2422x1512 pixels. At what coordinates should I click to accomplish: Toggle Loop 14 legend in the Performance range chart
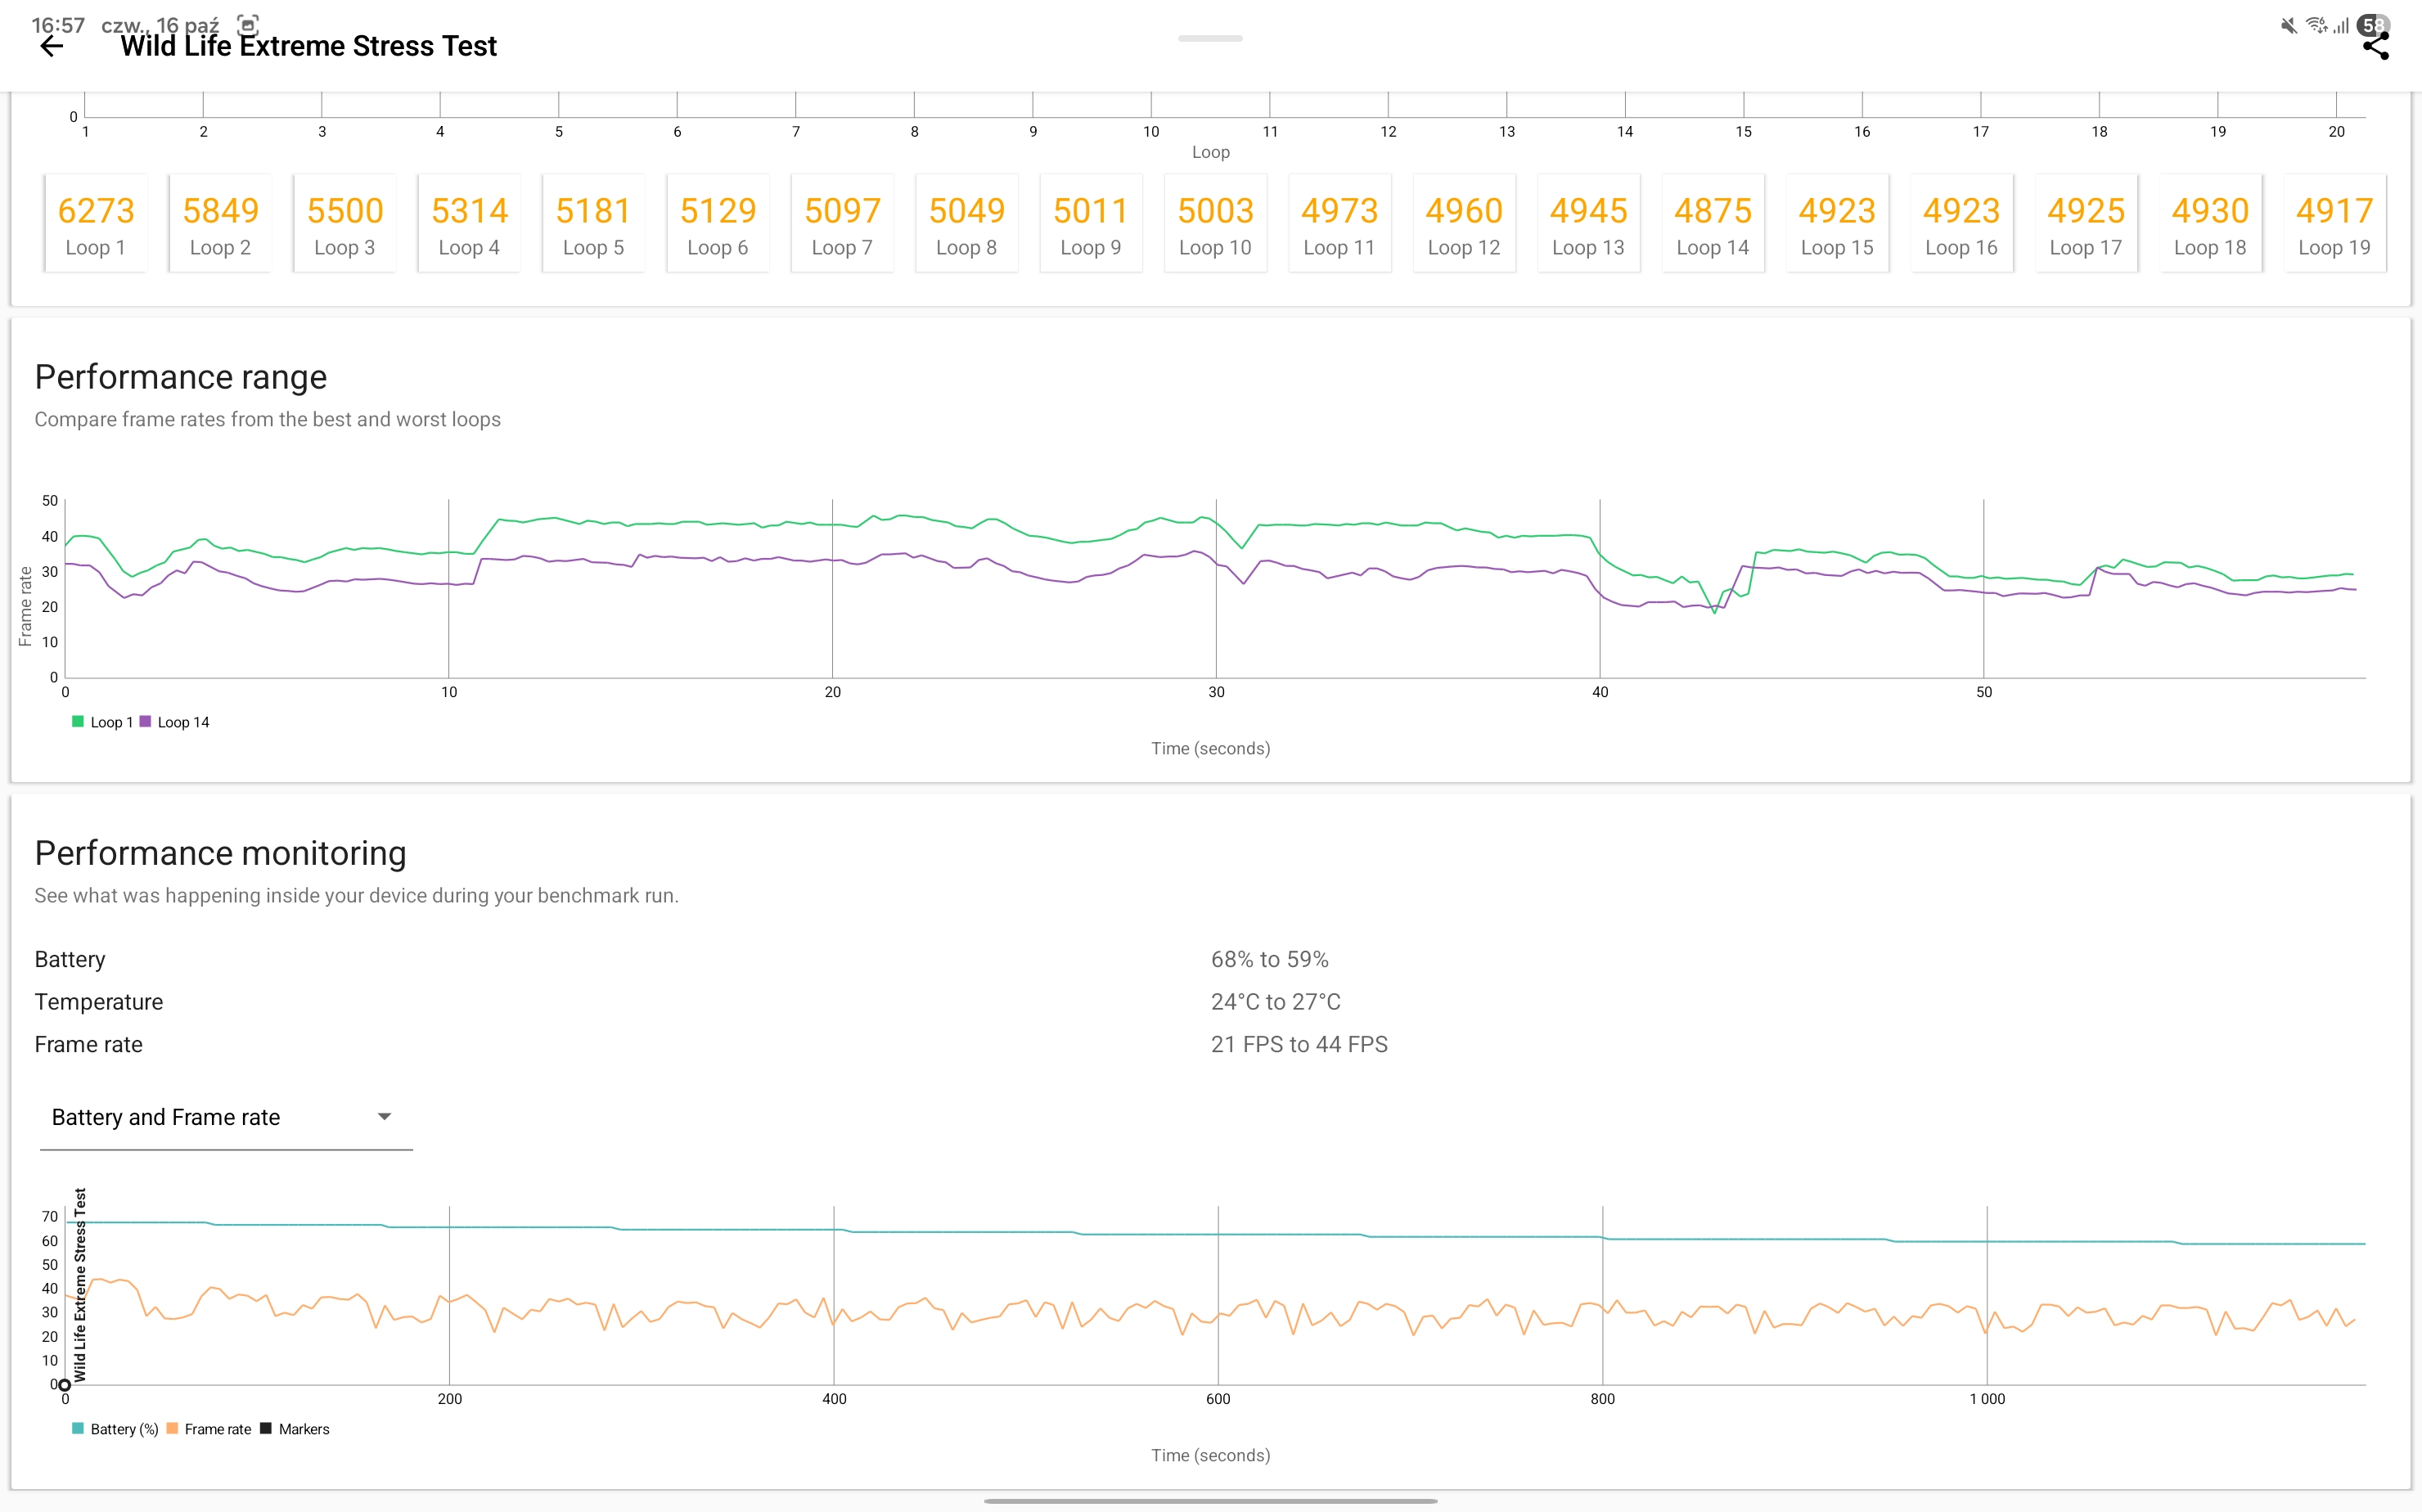(175, 722)
